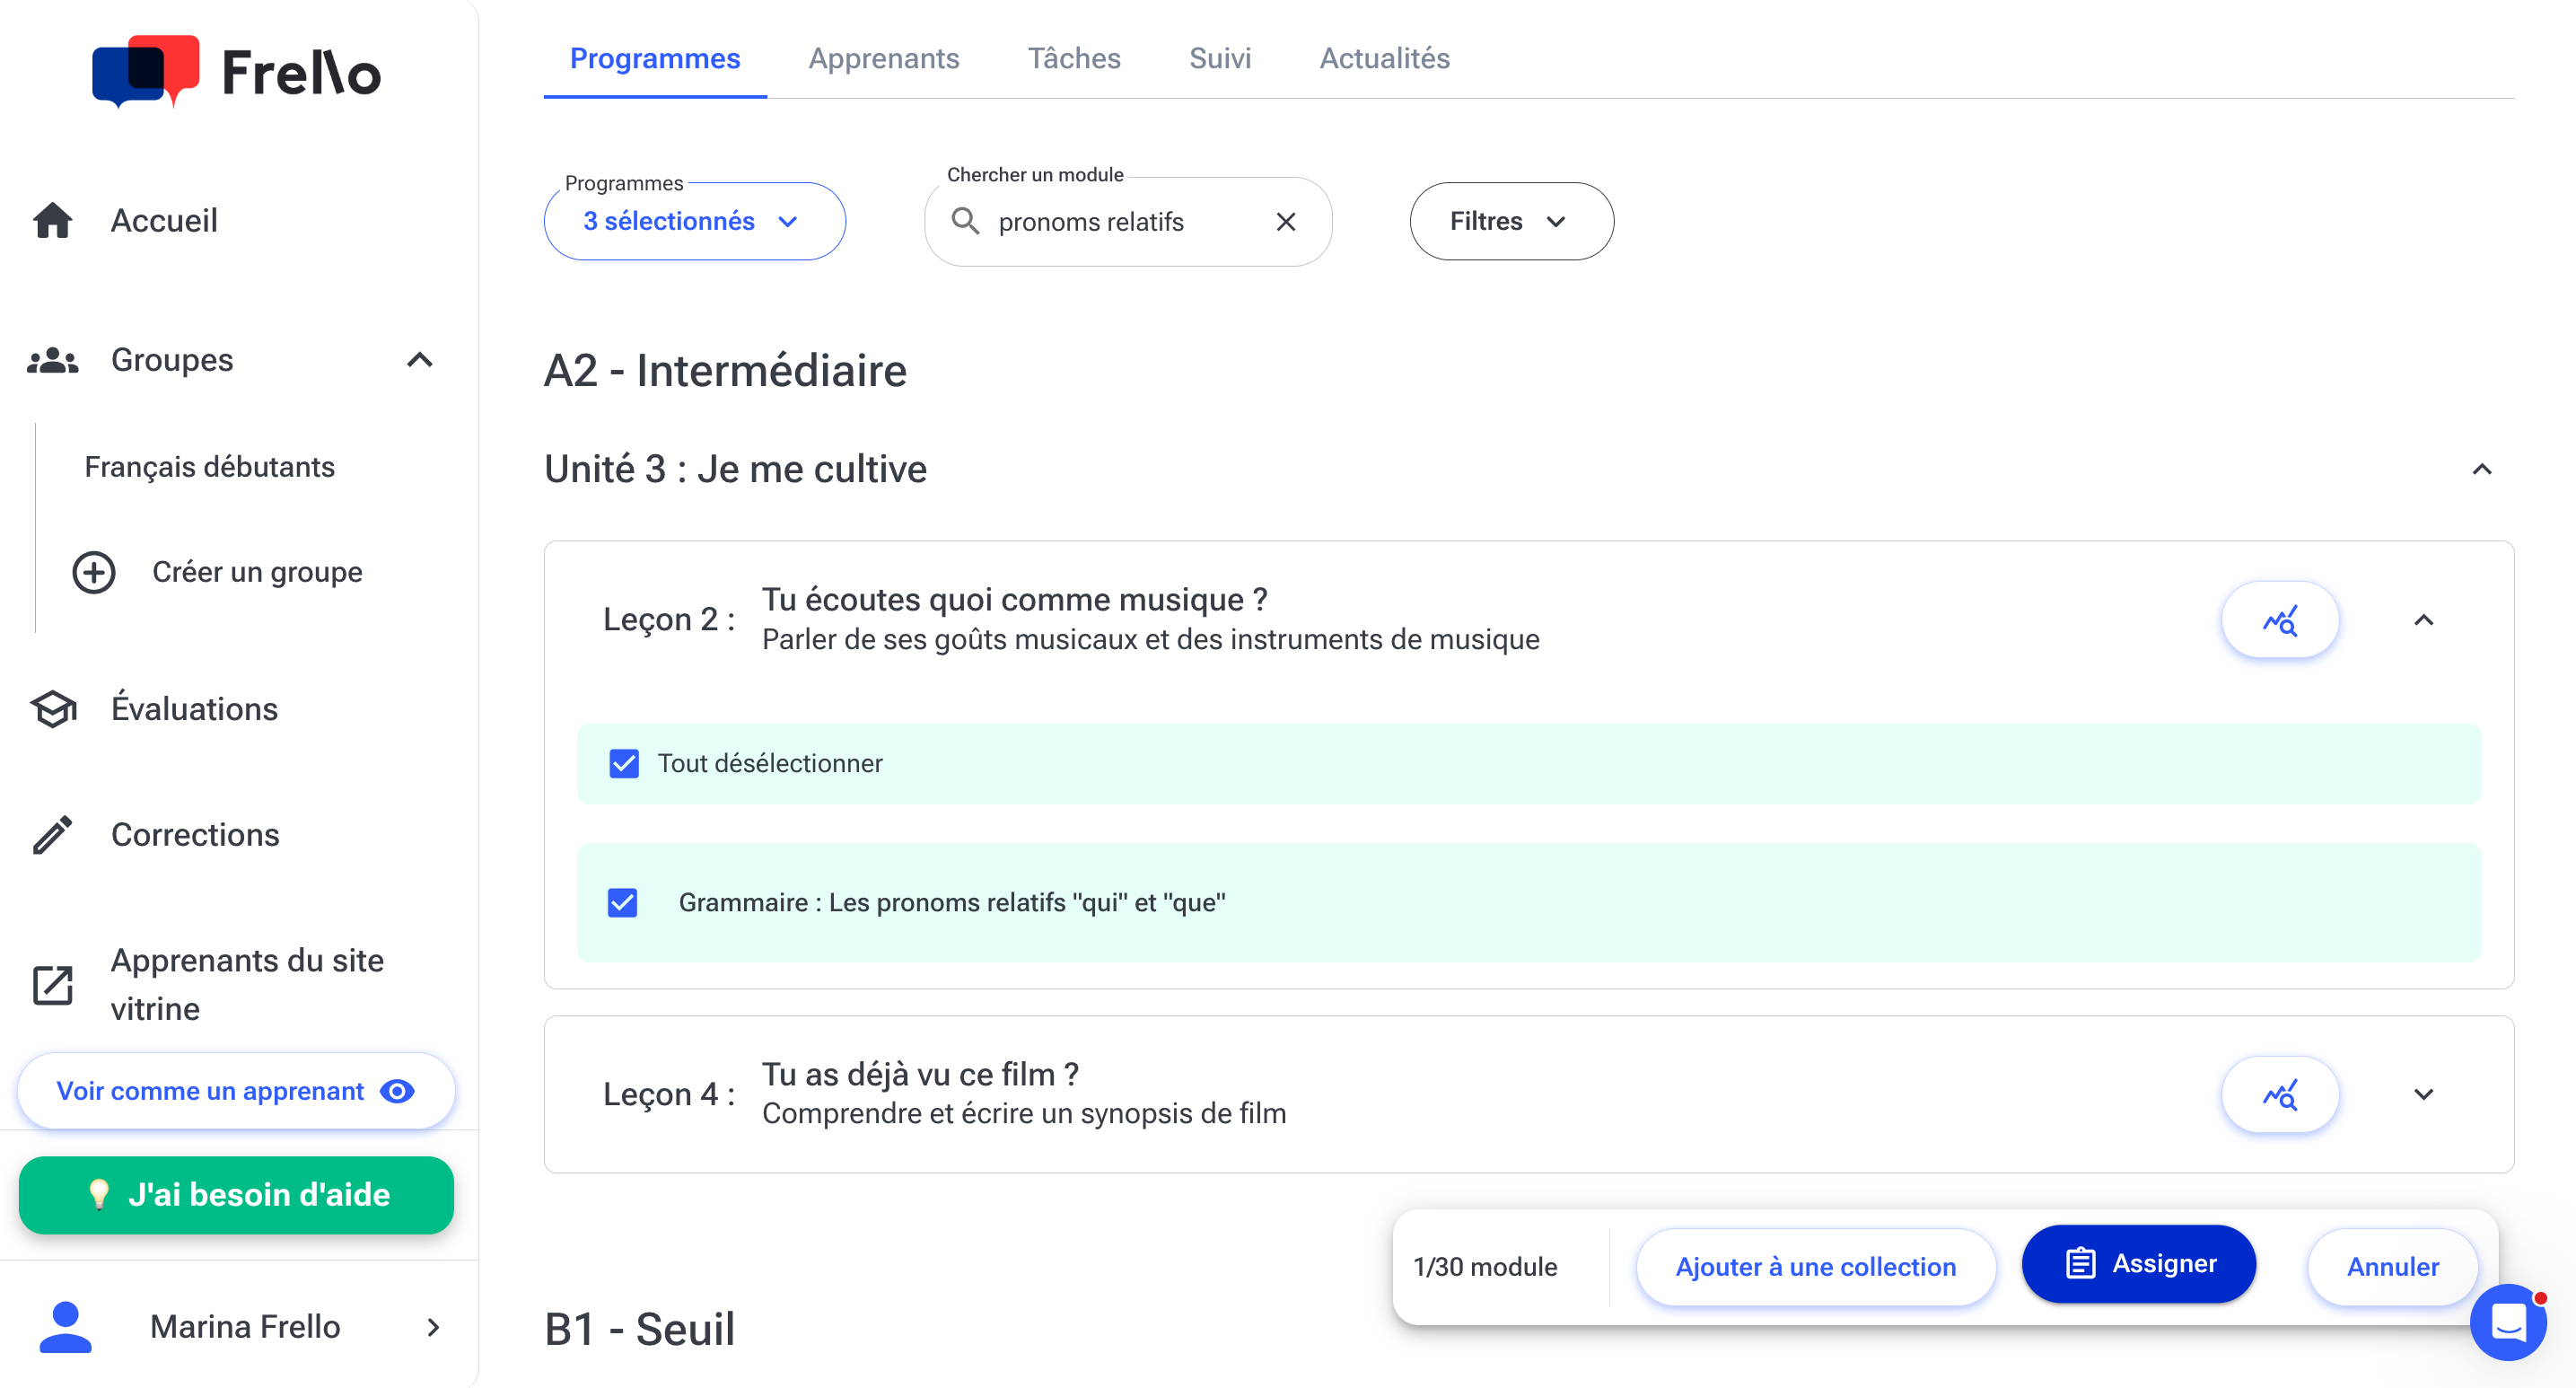Open stats icon for Leçon 2
Screen dimensions: 2576x1388
2279,620
